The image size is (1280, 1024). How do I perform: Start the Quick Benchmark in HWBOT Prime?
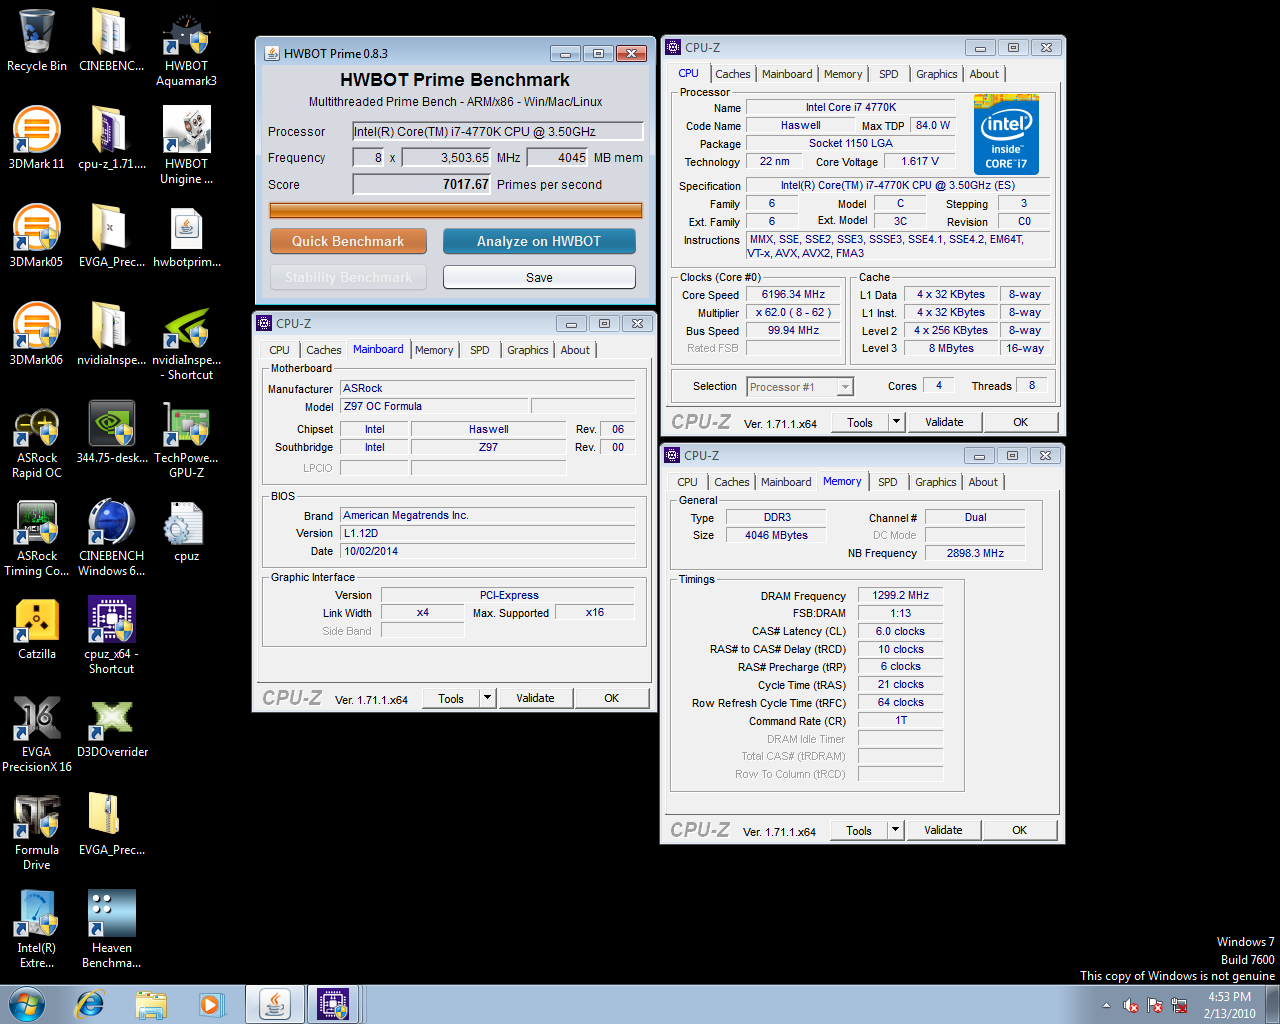[x=348, y=241]
